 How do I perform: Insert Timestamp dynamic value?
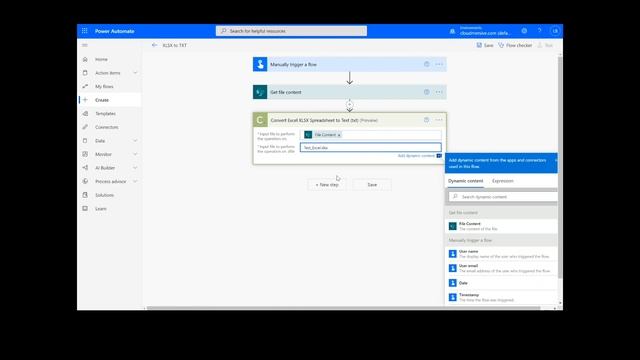point(501,297)
